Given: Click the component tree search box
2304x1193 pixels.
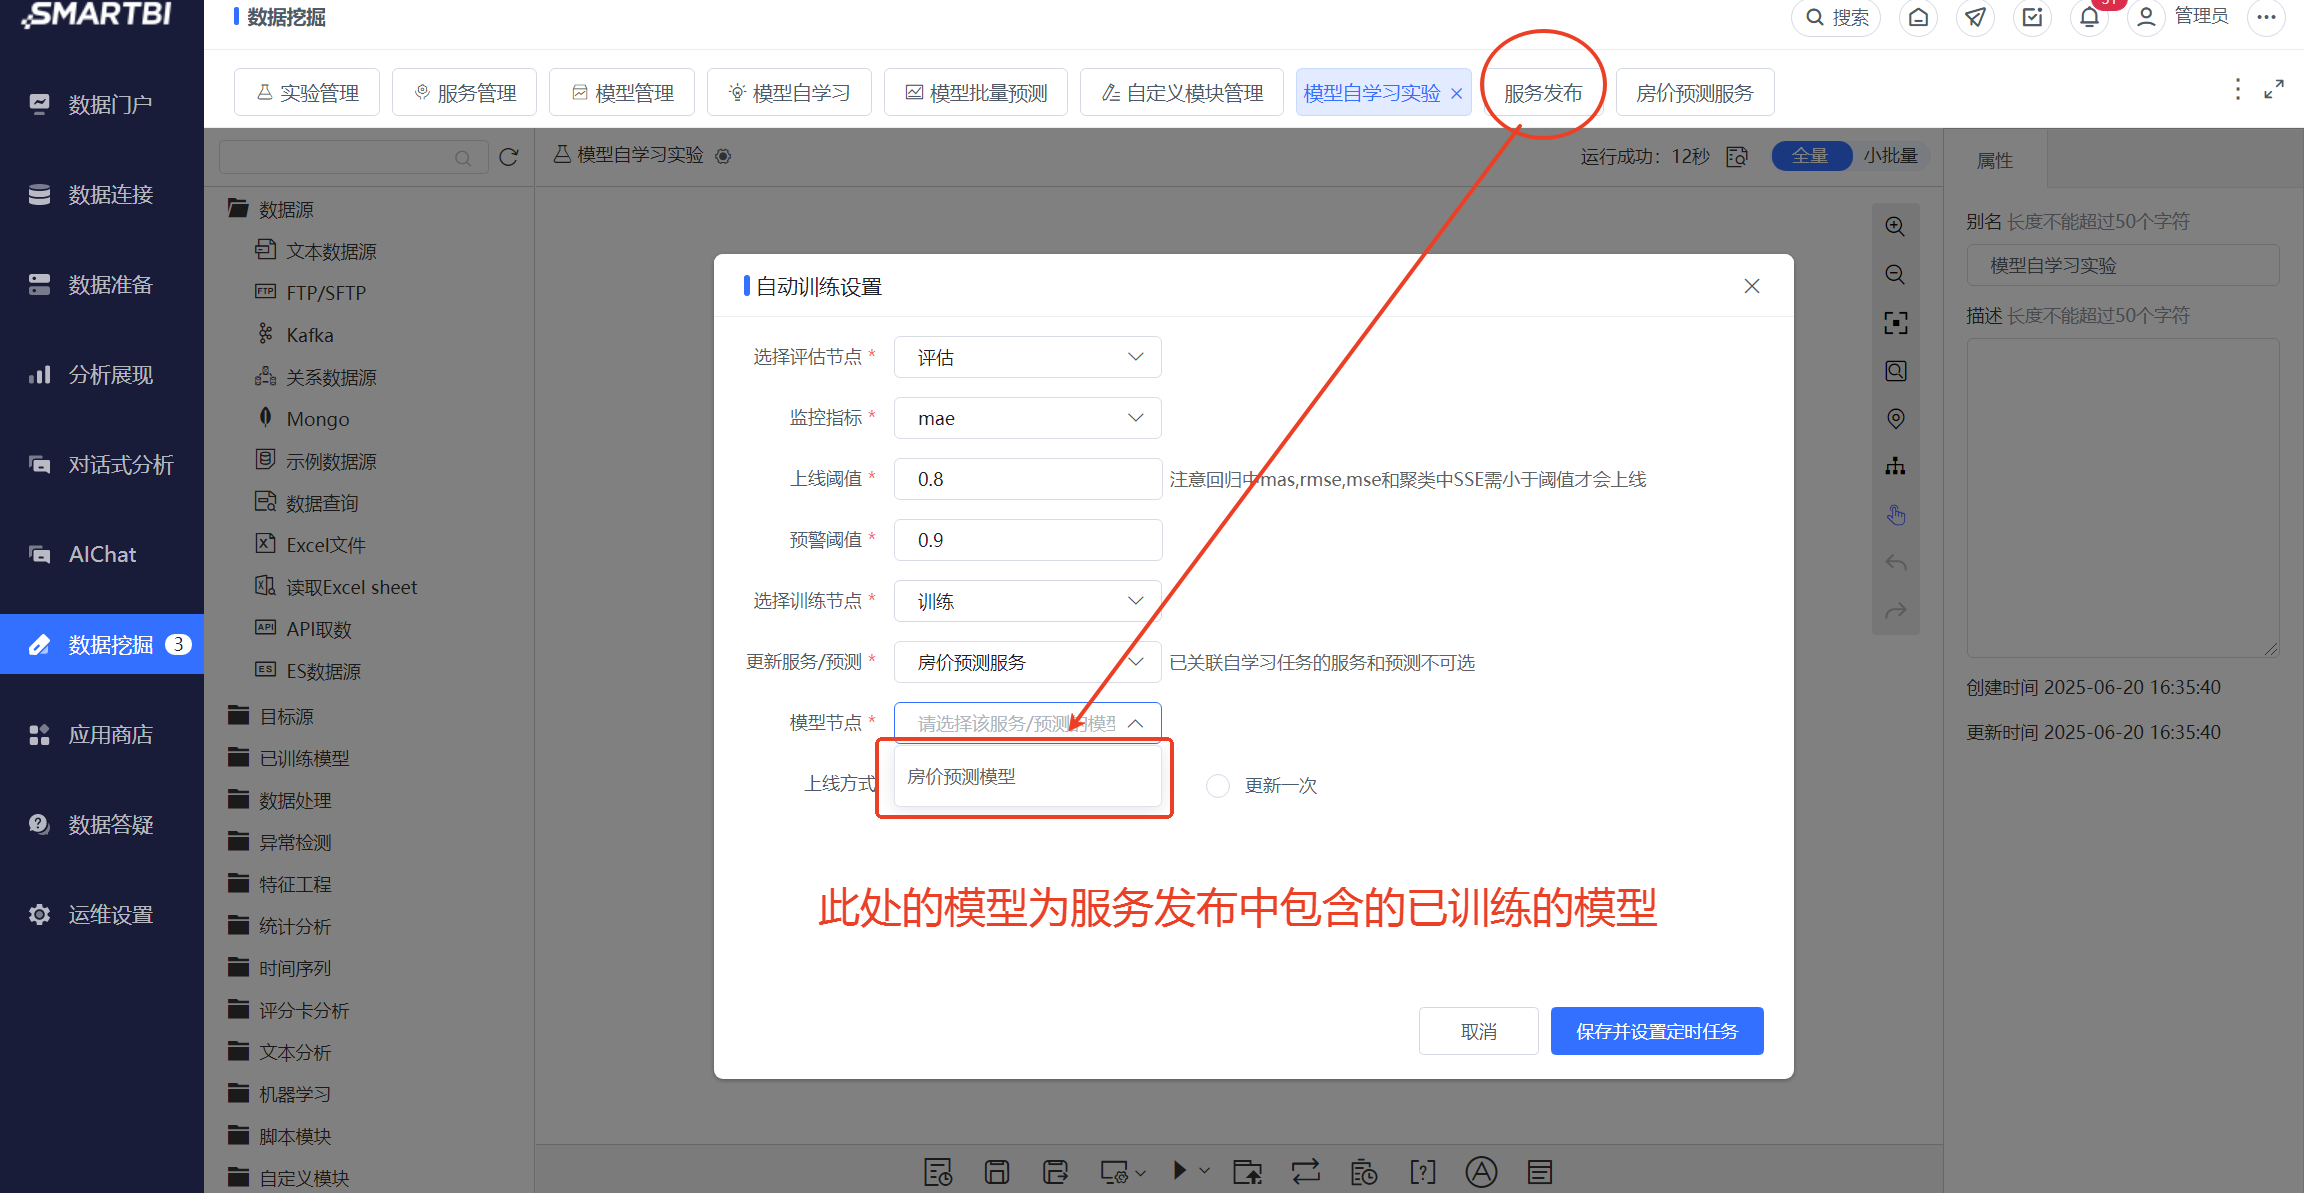Looking at the screenshot, I should (x=353, y=157).
